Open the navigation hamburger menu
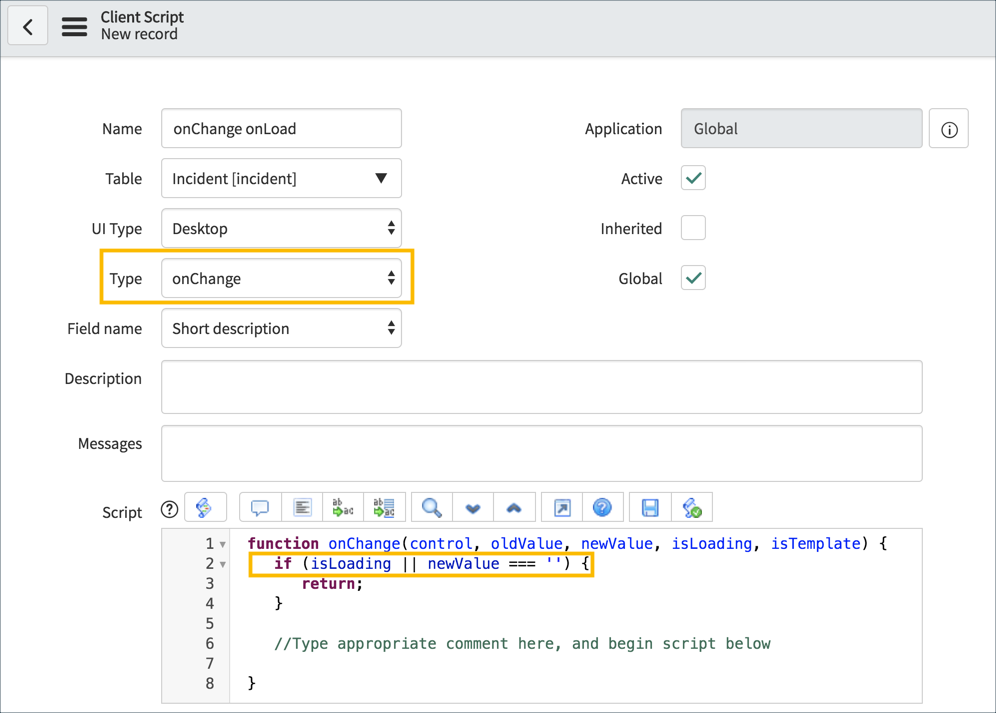Screen dimensions: 996x713 point(74,25)
